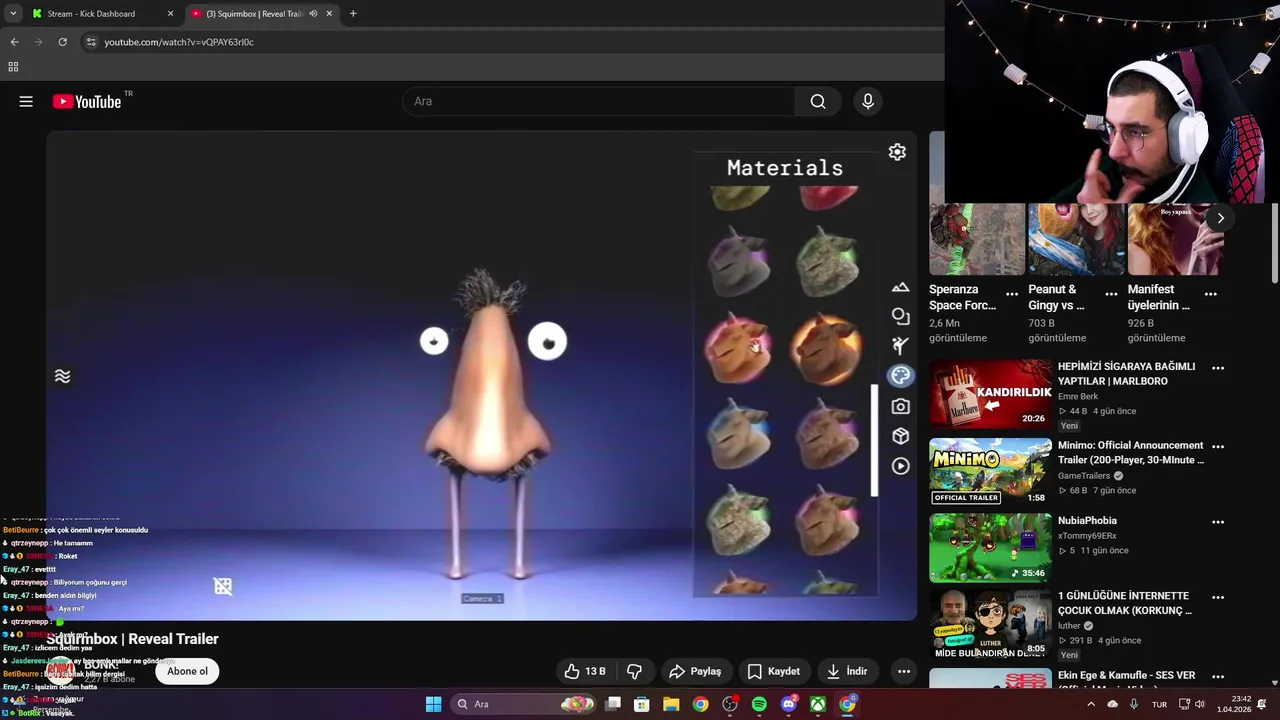Open a new browser tab
The image size is (1280, 720).
tap(353, 14)
